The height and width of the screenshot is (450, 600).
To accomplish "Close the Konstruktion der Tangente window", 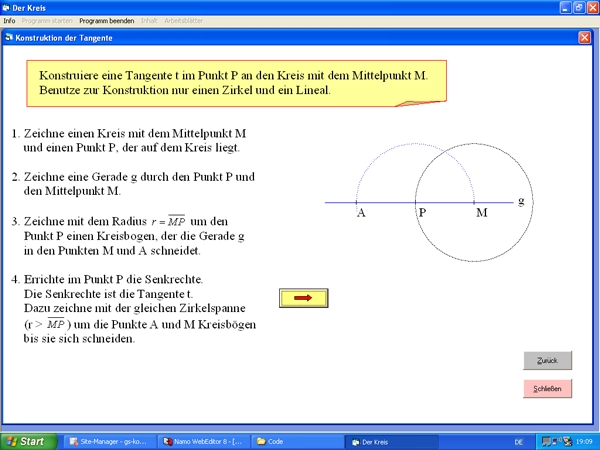I will 584,37.
